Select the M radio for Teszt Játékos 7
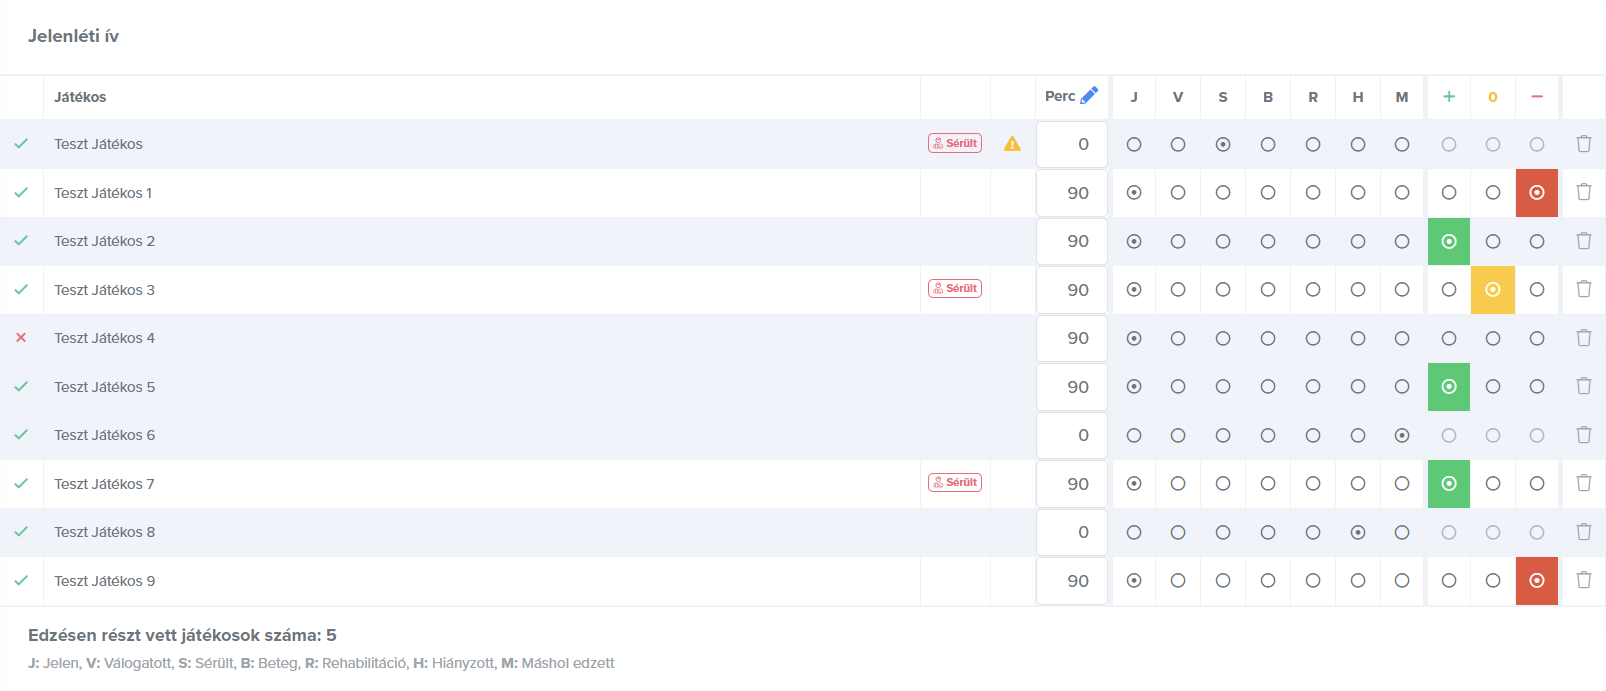This screenshot has width=1606, height=691. tap(1402, 483)
